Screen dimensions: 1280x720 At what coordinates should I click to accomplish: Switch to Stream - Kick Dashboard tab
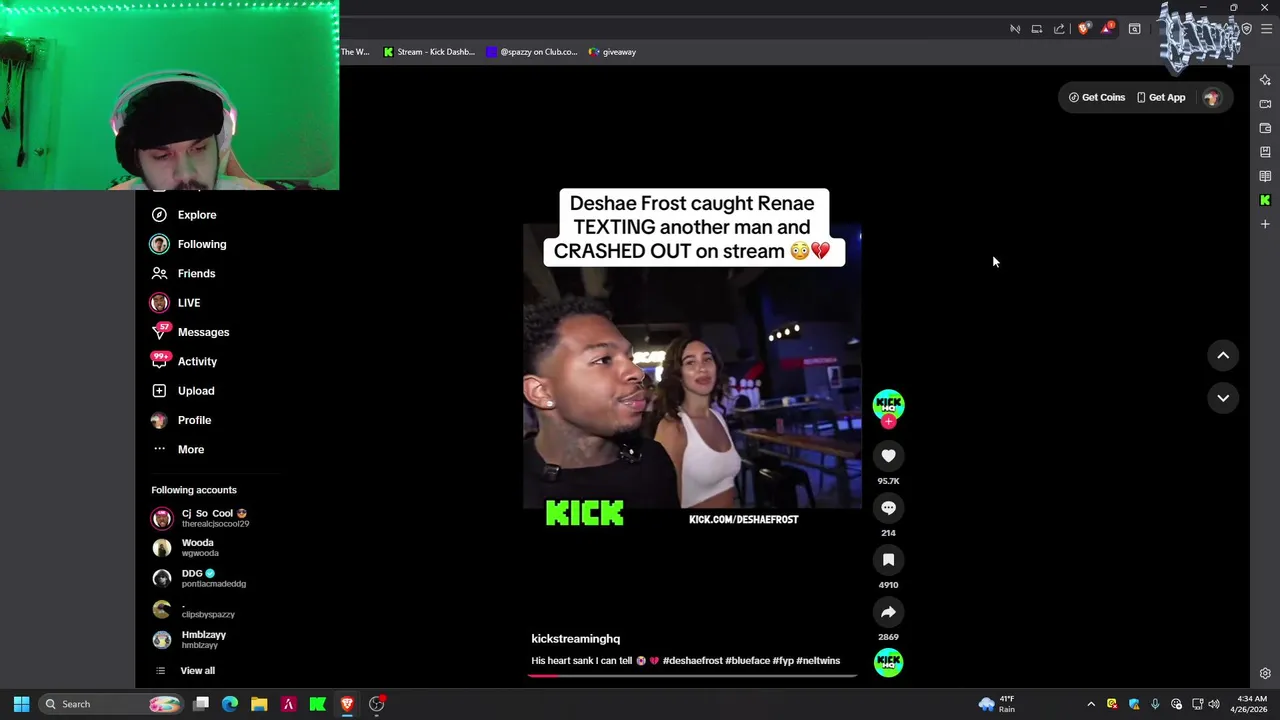click(429, 52)
